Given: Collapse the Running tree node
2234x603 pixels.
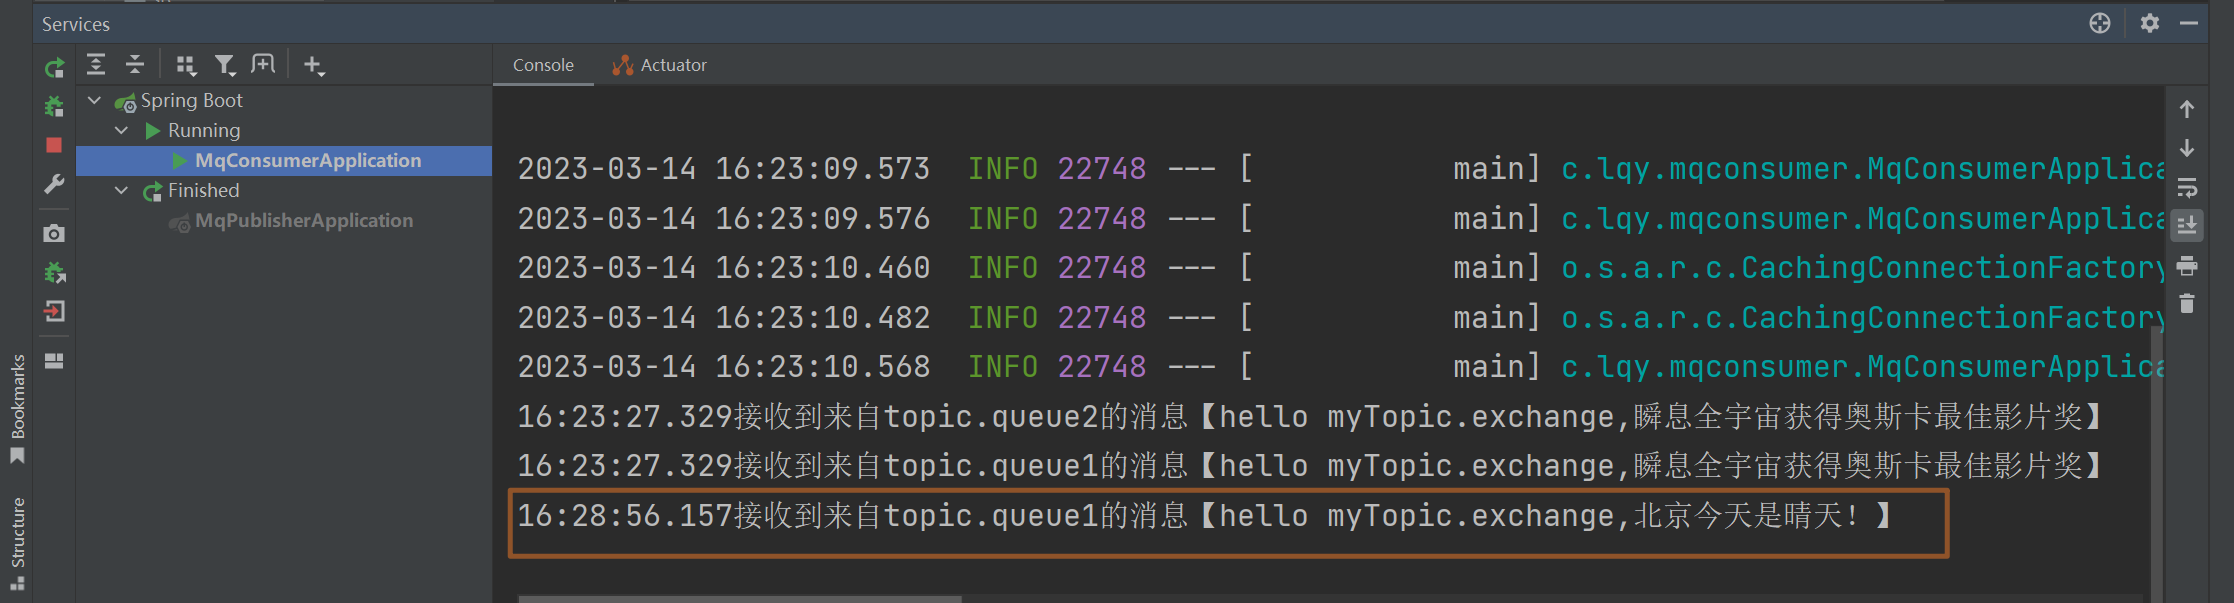Looking at the screenshot, I should (122, 130).
